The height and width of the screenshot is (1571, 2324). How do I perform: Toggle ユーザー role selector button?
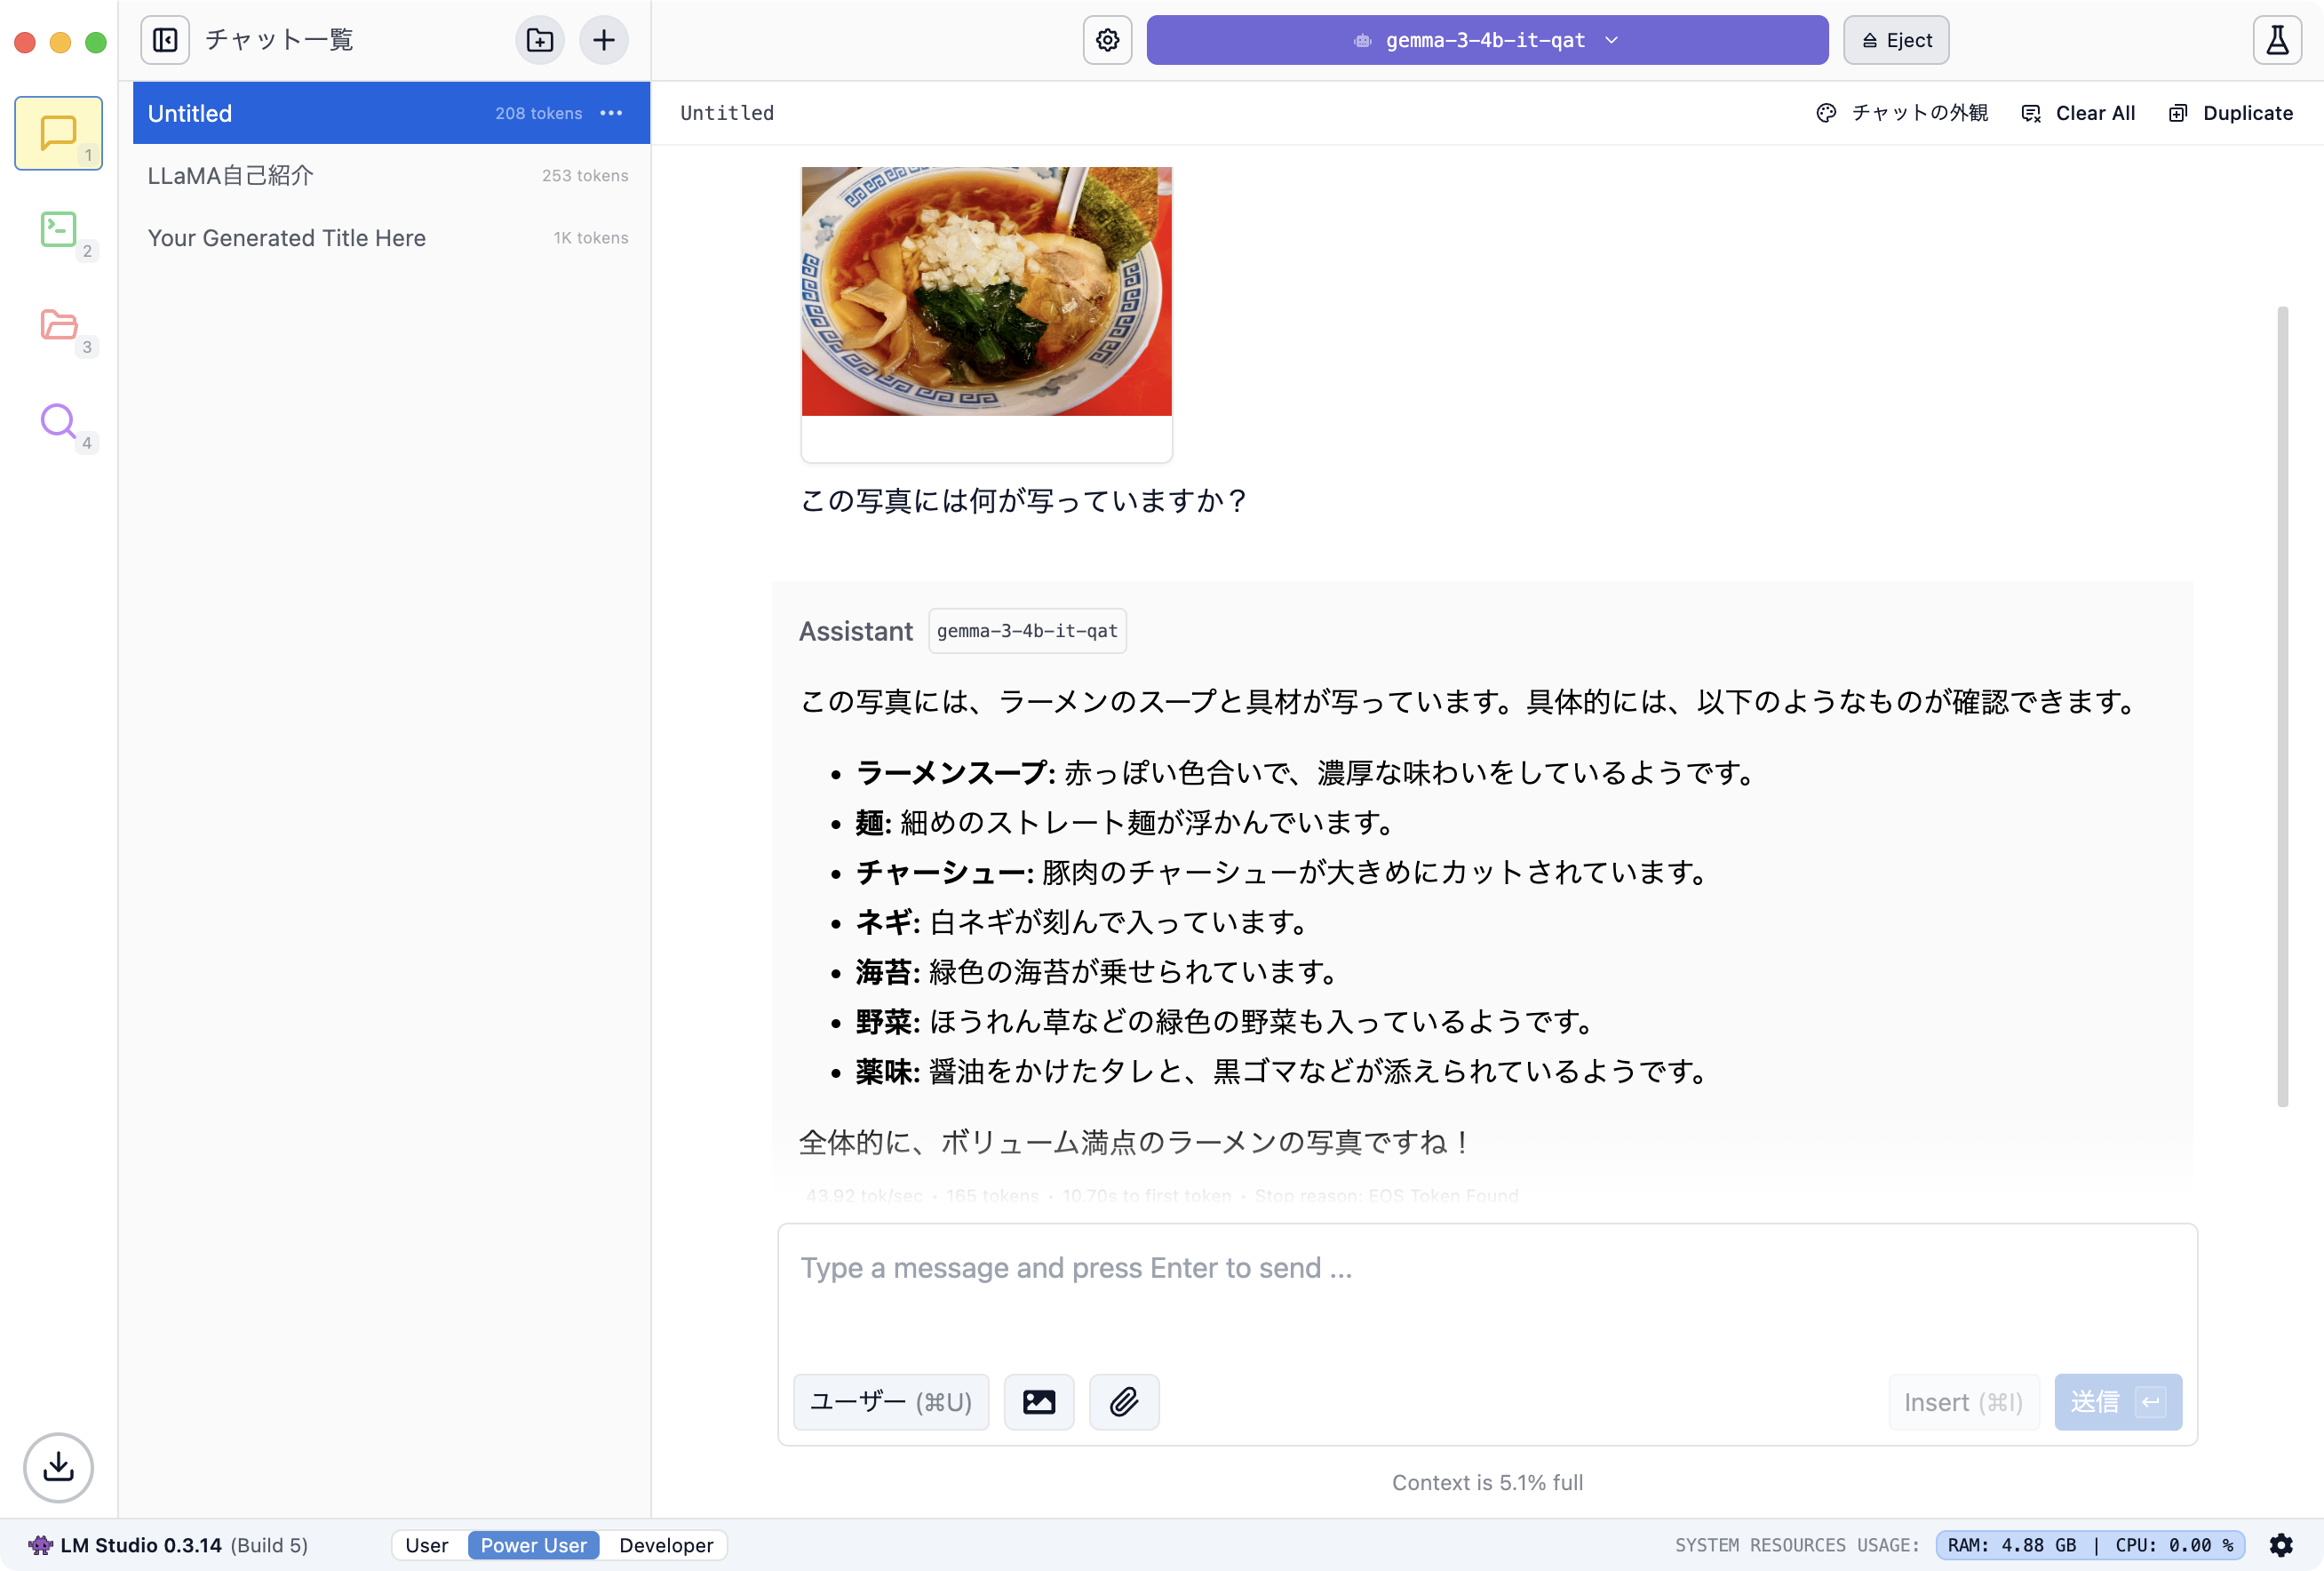pos(890,1402)
